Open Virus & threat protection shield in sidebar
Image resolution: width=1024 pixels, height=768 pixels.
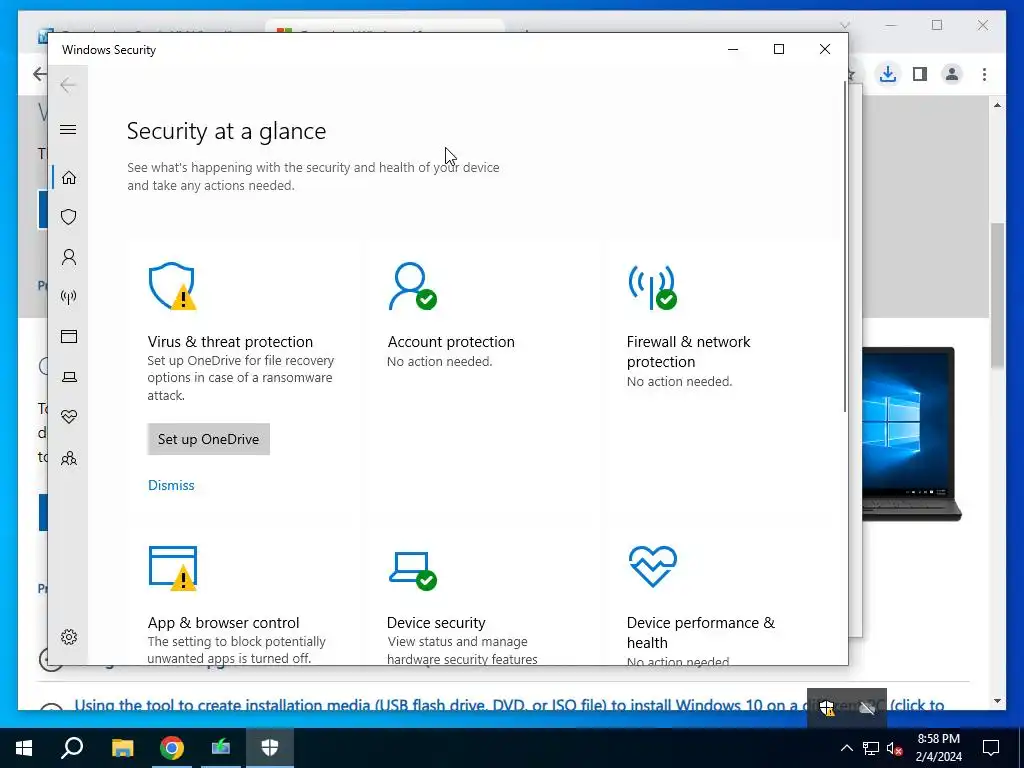tap(69, 217)
